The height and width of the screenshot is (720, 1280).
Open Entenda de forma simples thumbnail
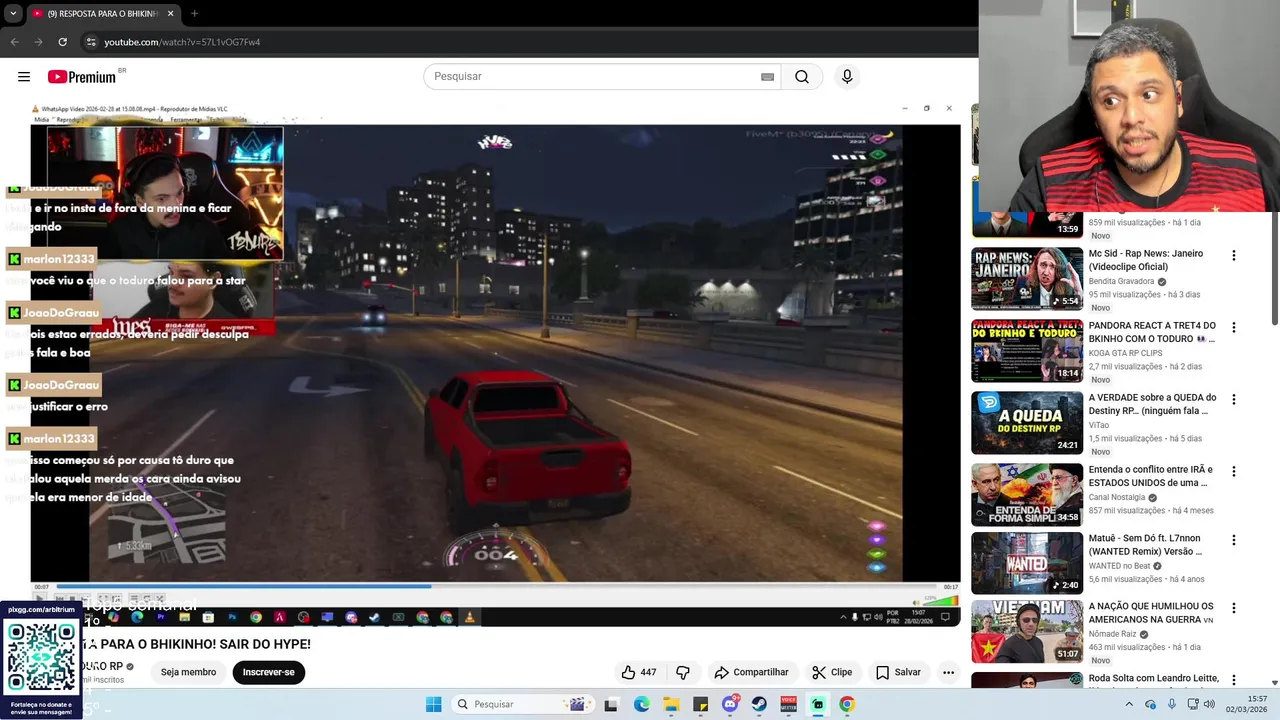click(1027, 495)
